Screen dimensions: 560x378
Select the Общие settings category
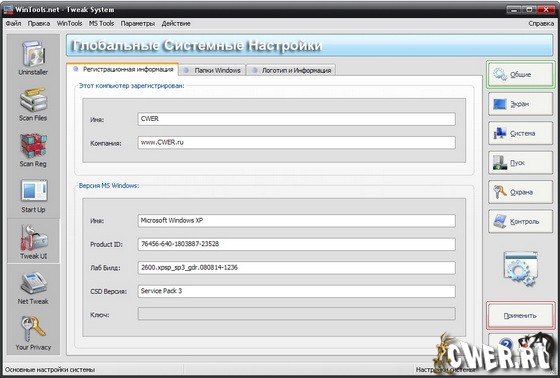pos(520,74)
